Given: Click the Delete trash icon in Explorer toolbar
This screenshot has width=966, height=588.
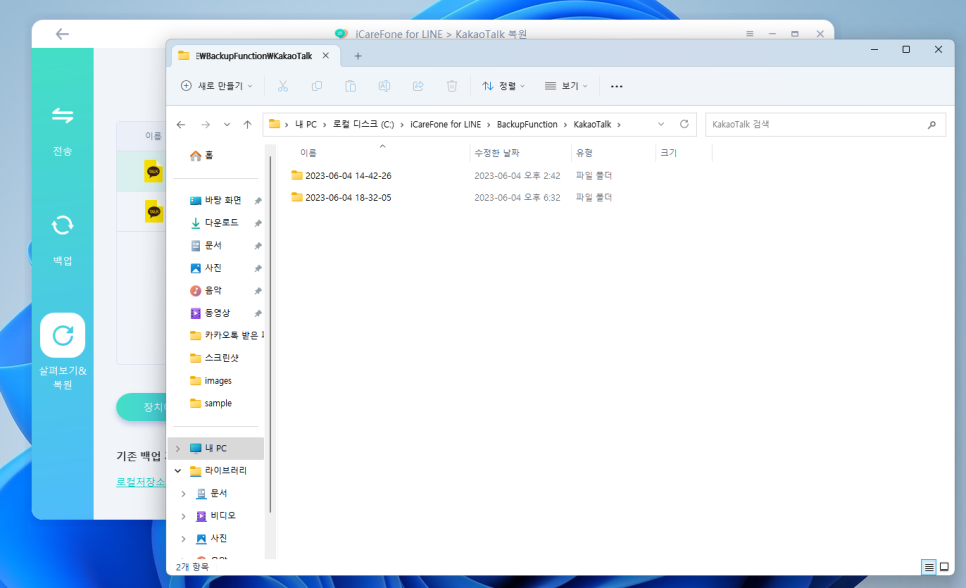Looking at the screenshot, I should click(452, 86).
